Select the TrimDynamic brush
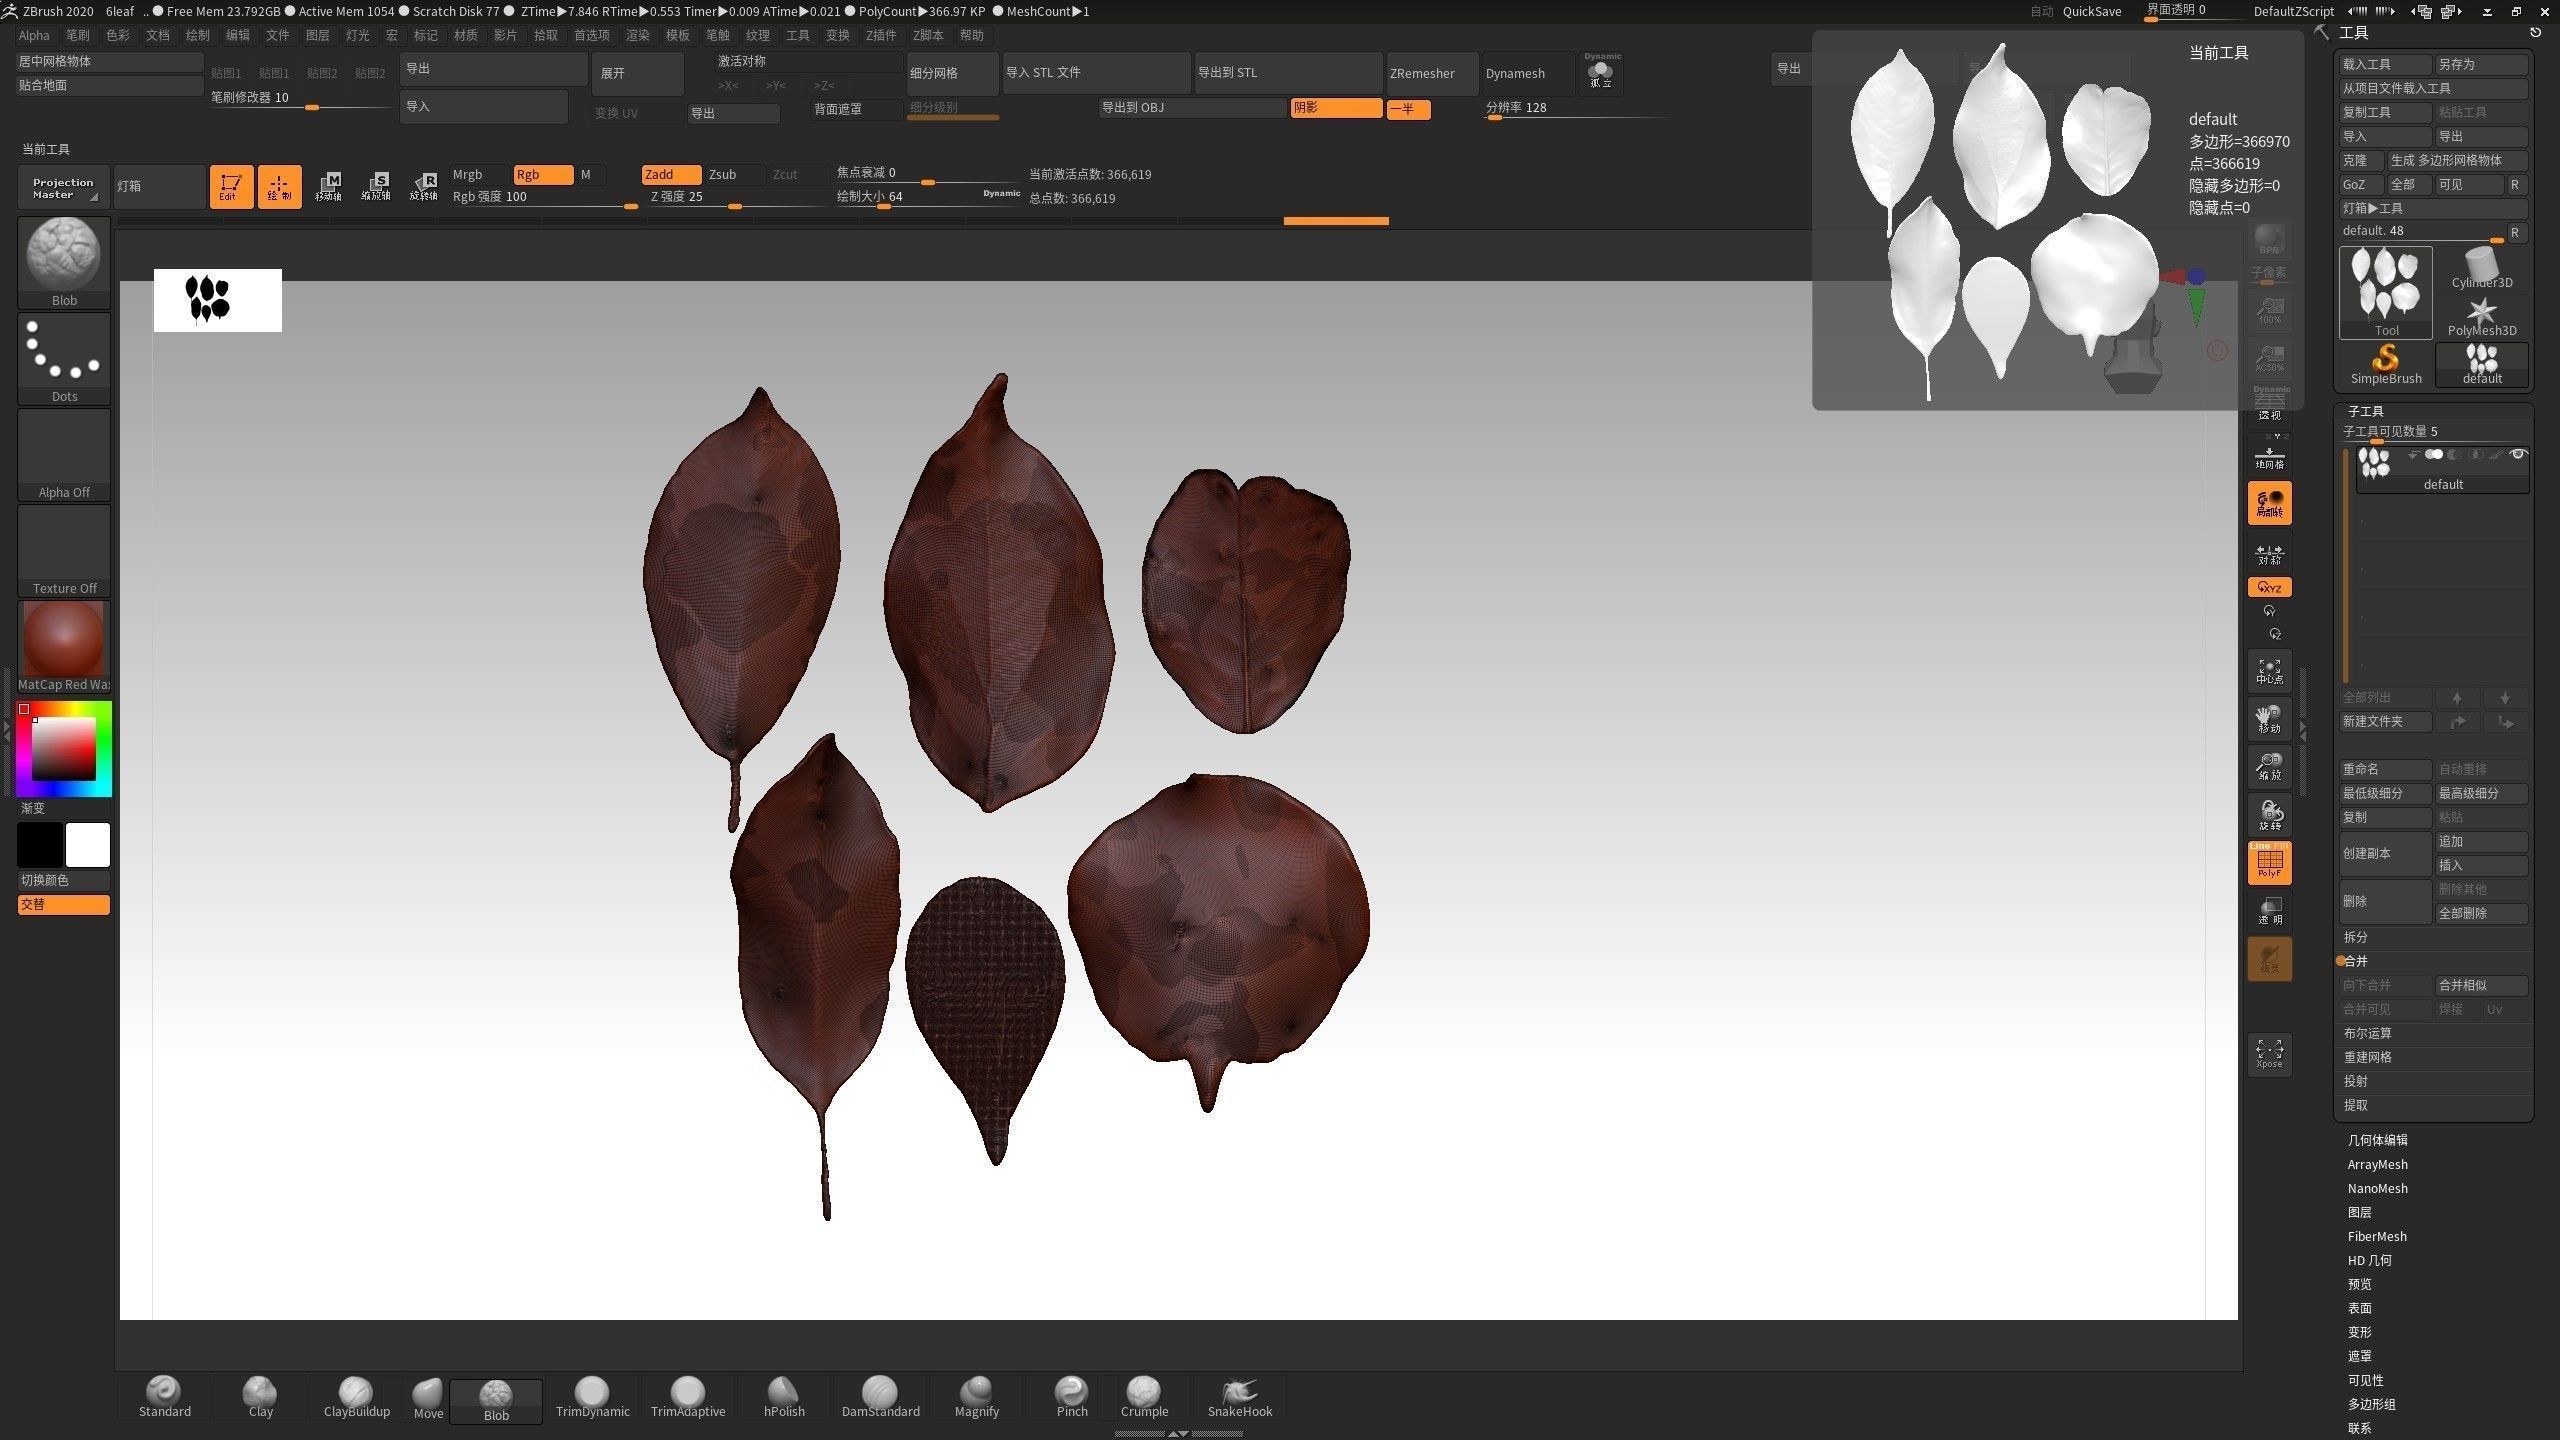This screenshot has width=2560, height=1440. [592, 1397]
